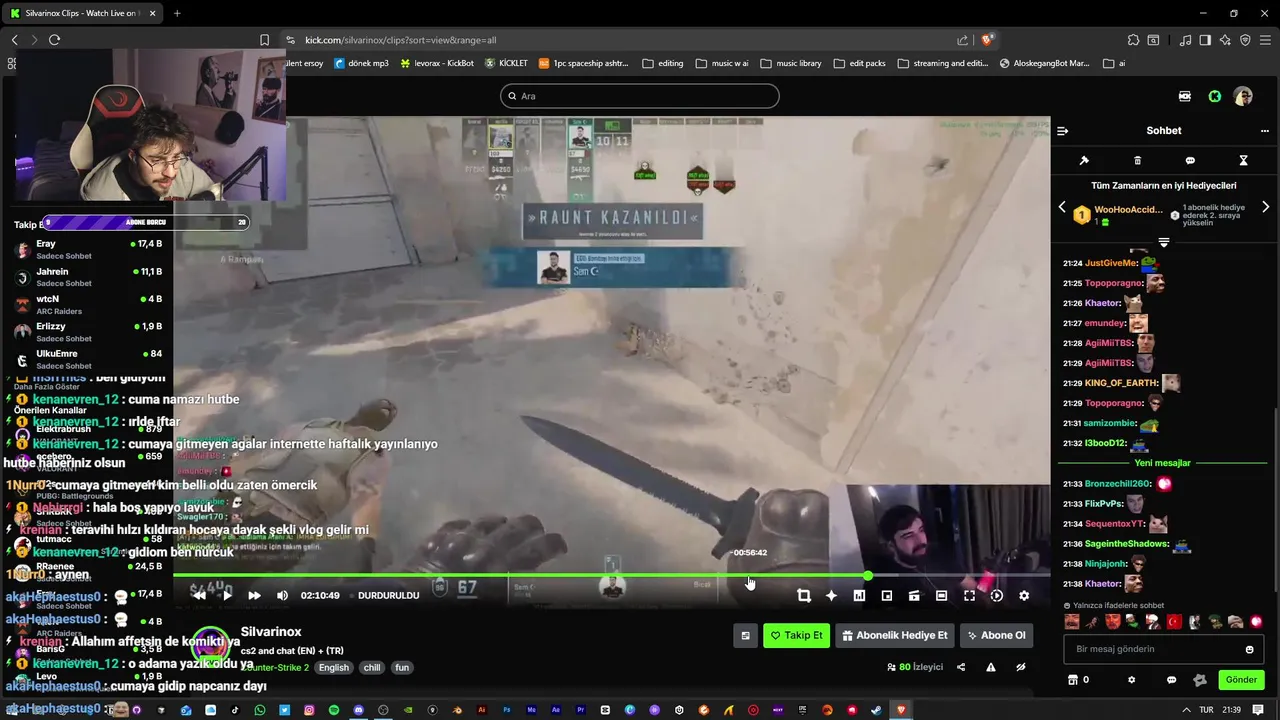Viewport: 1280px width, 720px height.
Task: Bookmark this page icon in address bar
Action: [x=264, y=40]
